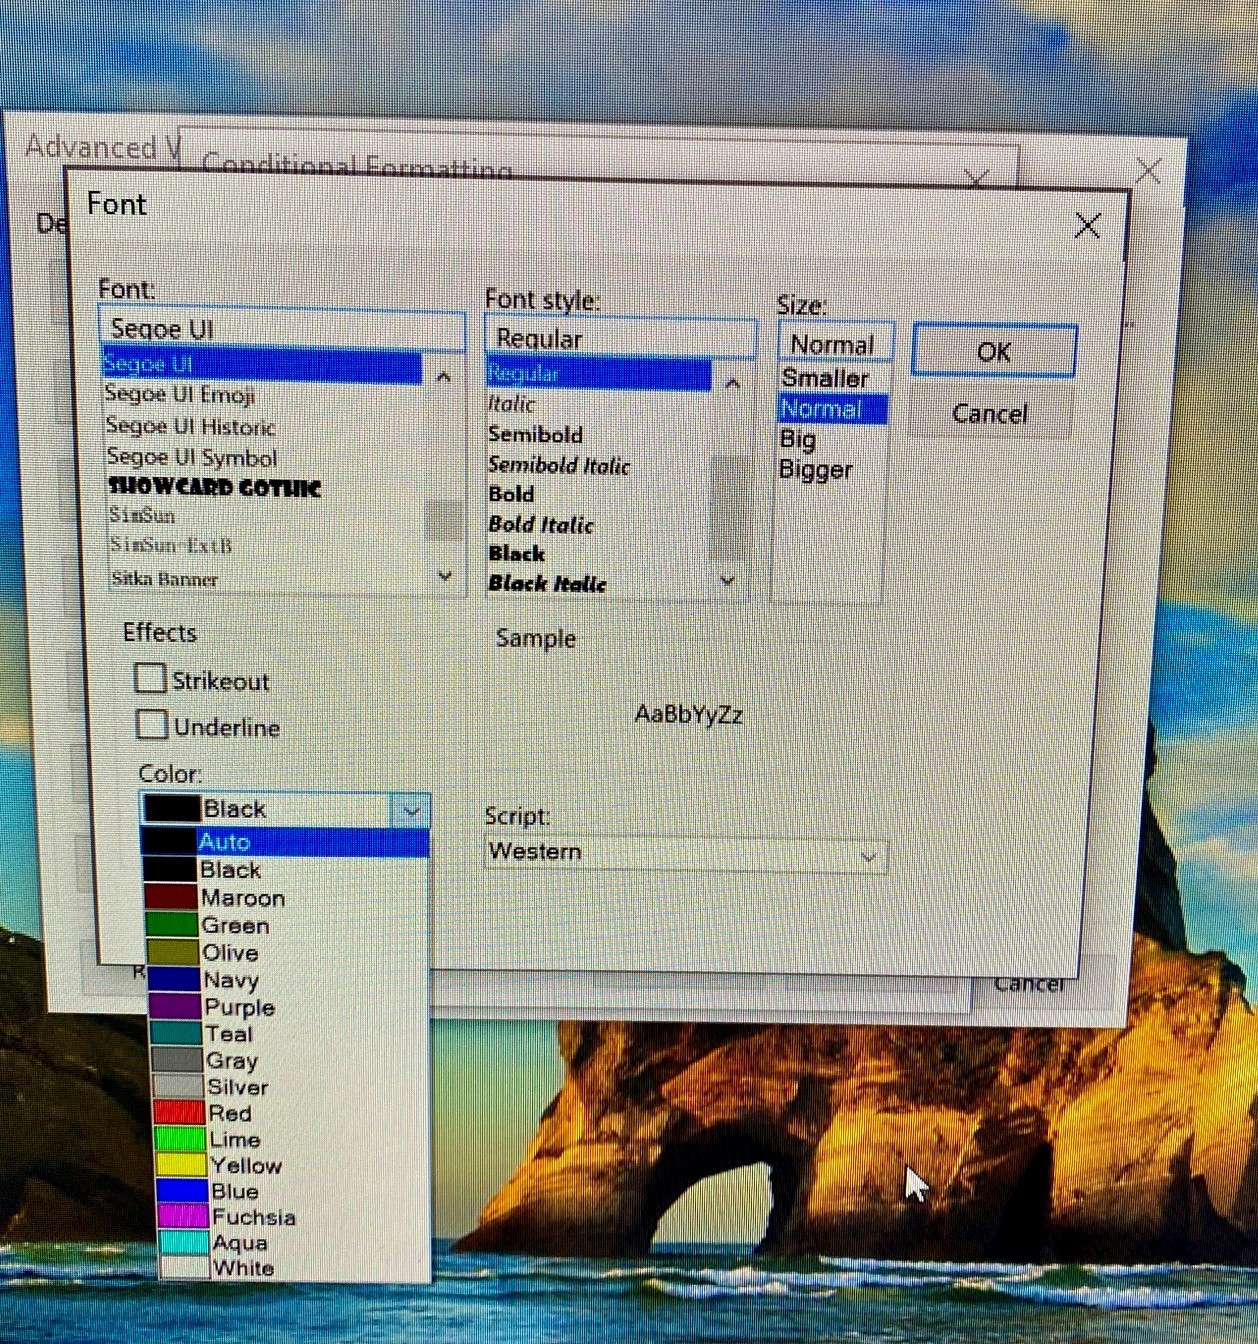
Task: Close the Advanced window behind
Action: click(1148, 171)
